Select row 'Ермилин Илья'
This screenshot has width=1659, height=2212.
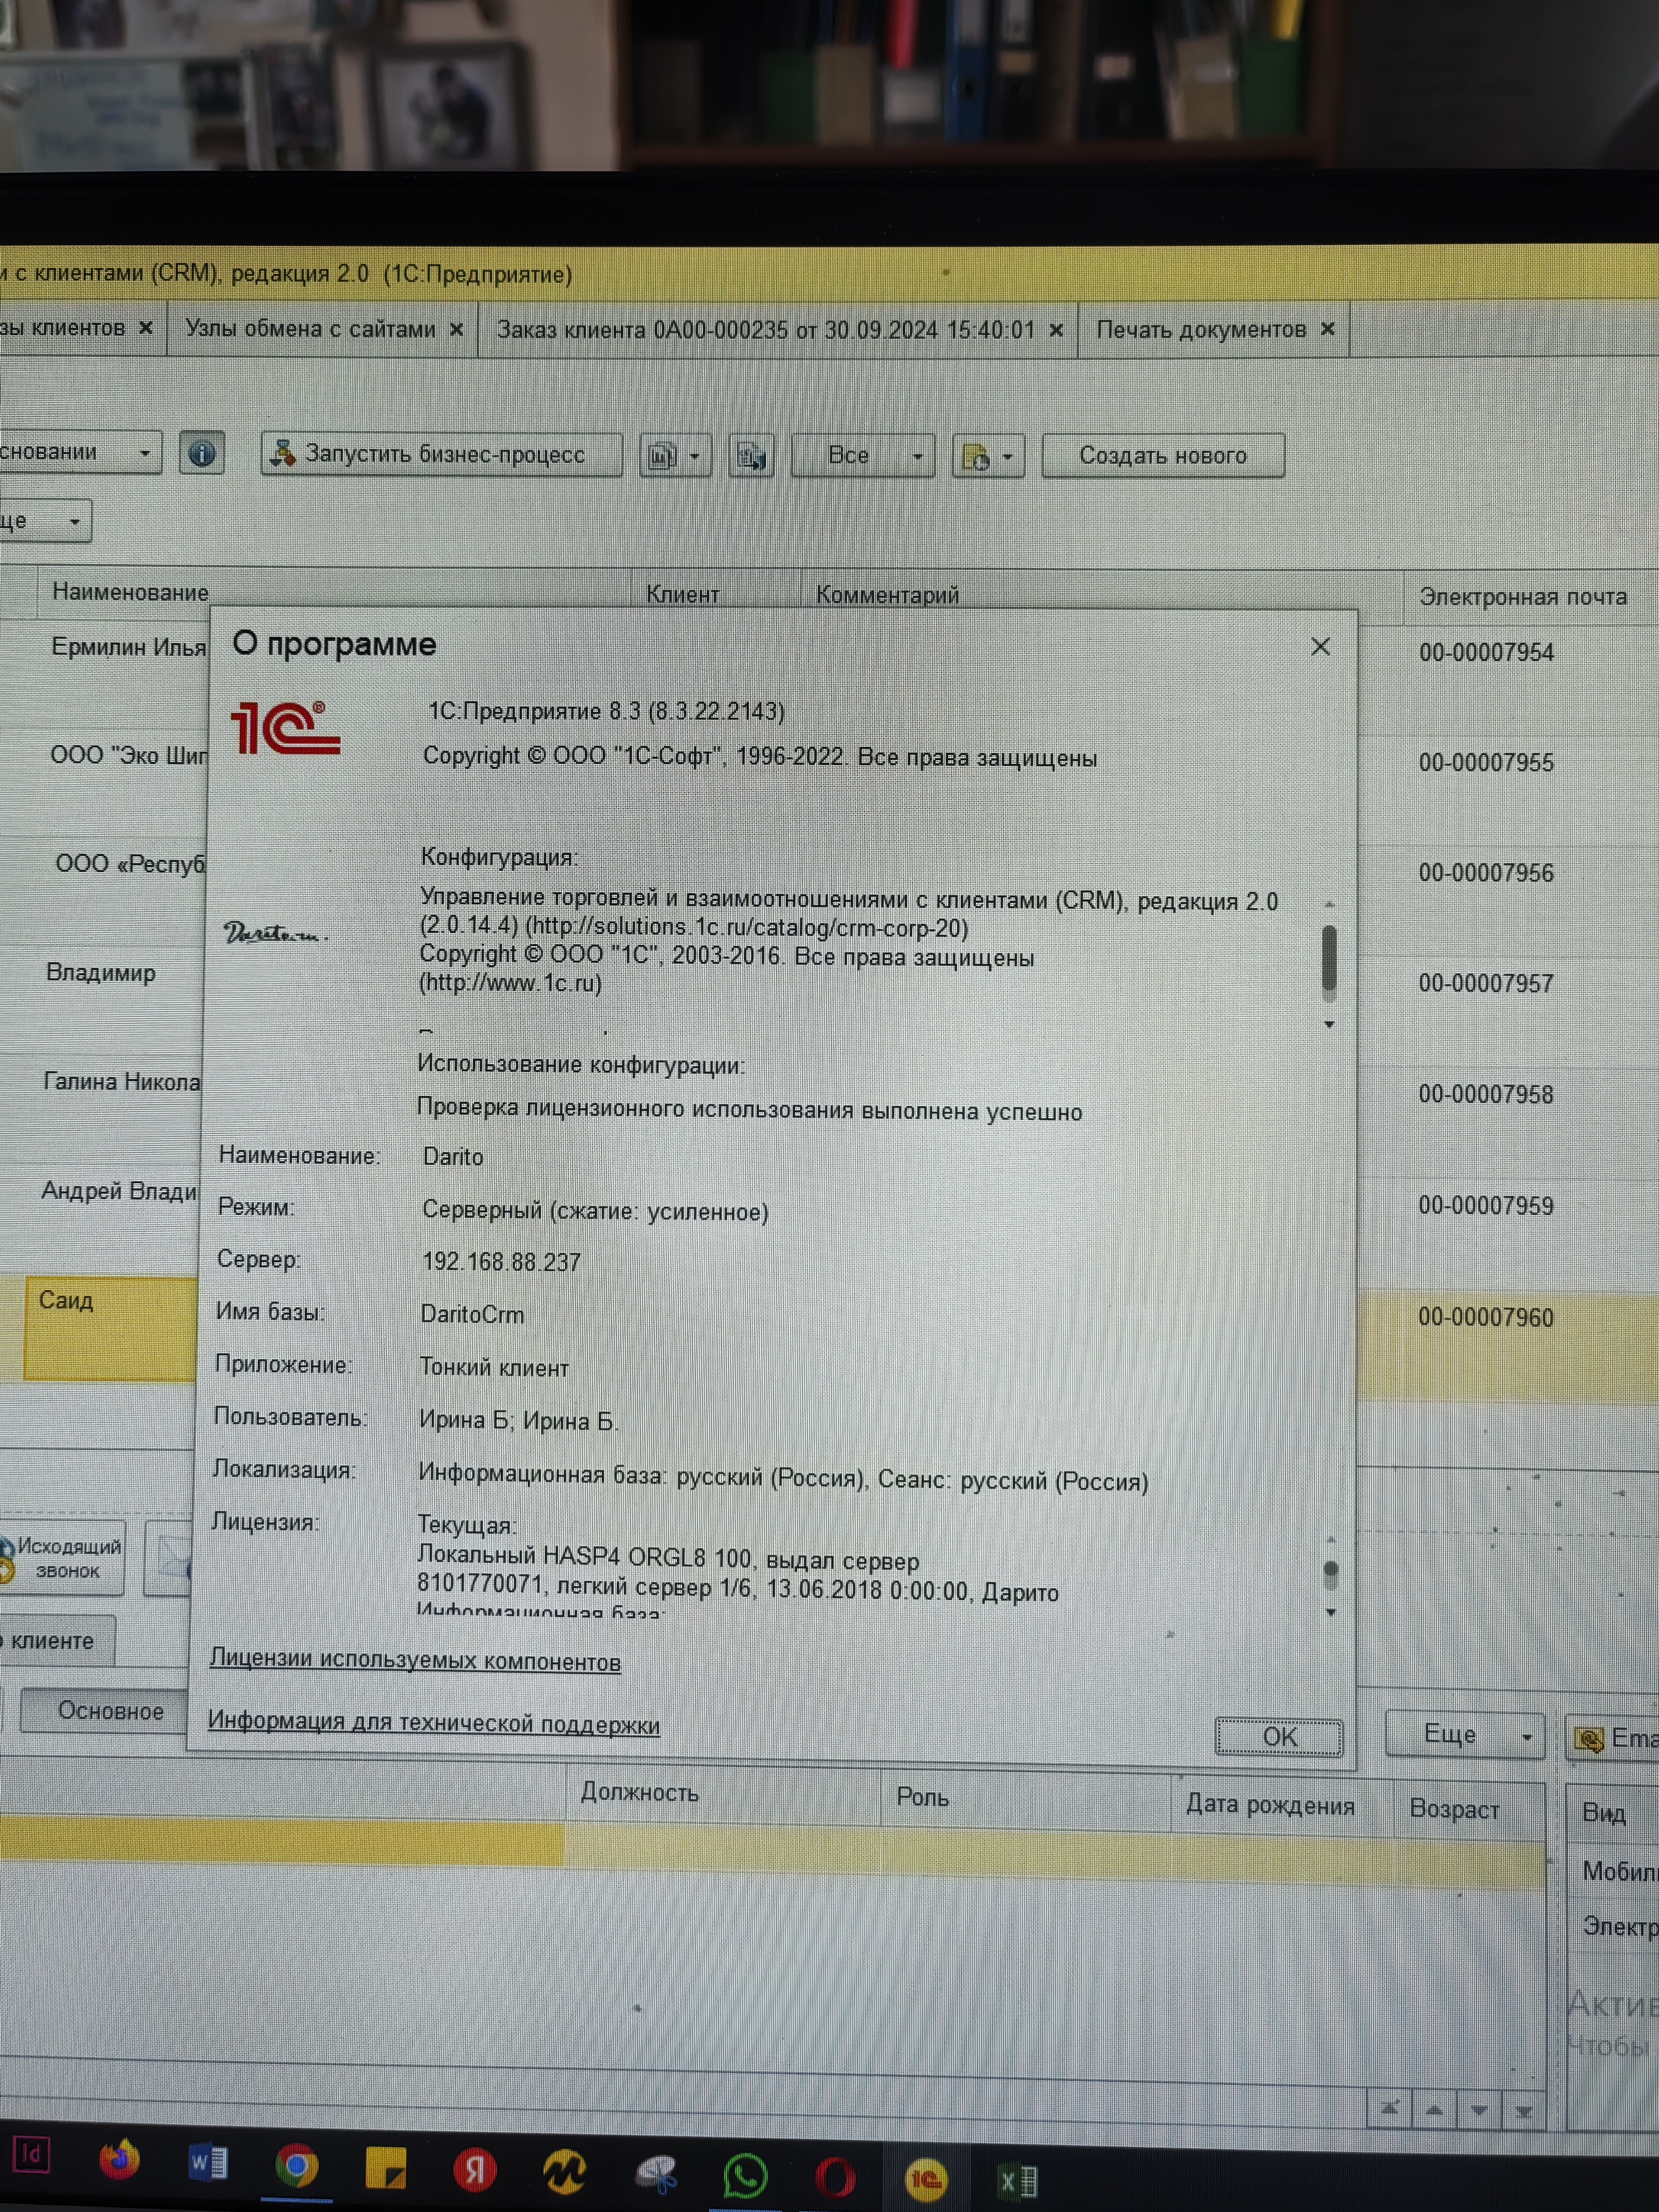pos(128,647)
